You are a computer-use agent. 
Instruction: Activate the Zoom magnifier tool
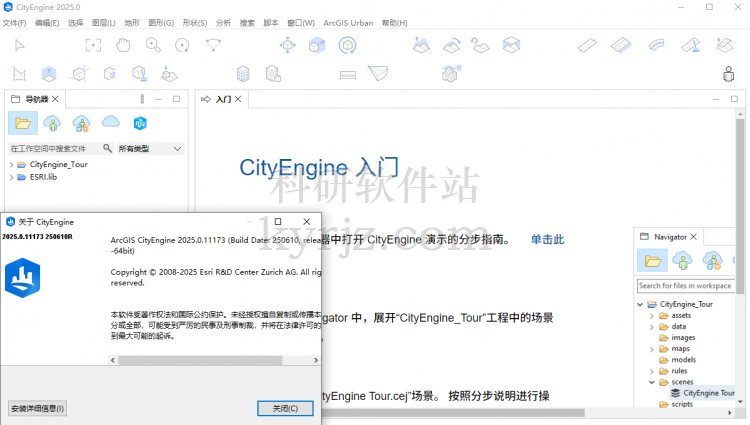(153, 45)
